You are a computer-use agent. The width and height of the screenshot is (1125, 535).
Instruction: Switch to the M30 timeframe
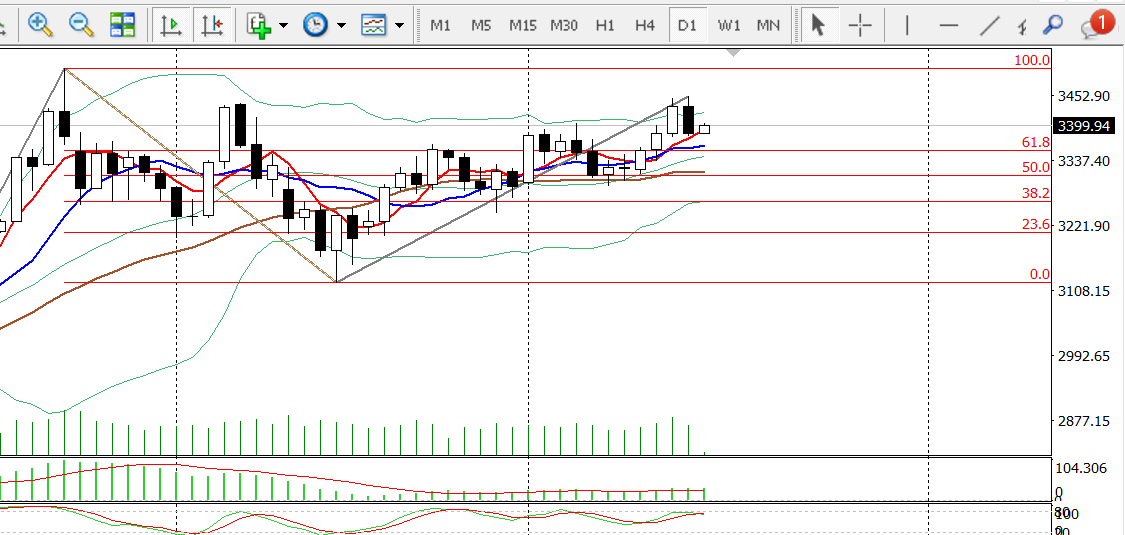[564, 26]
